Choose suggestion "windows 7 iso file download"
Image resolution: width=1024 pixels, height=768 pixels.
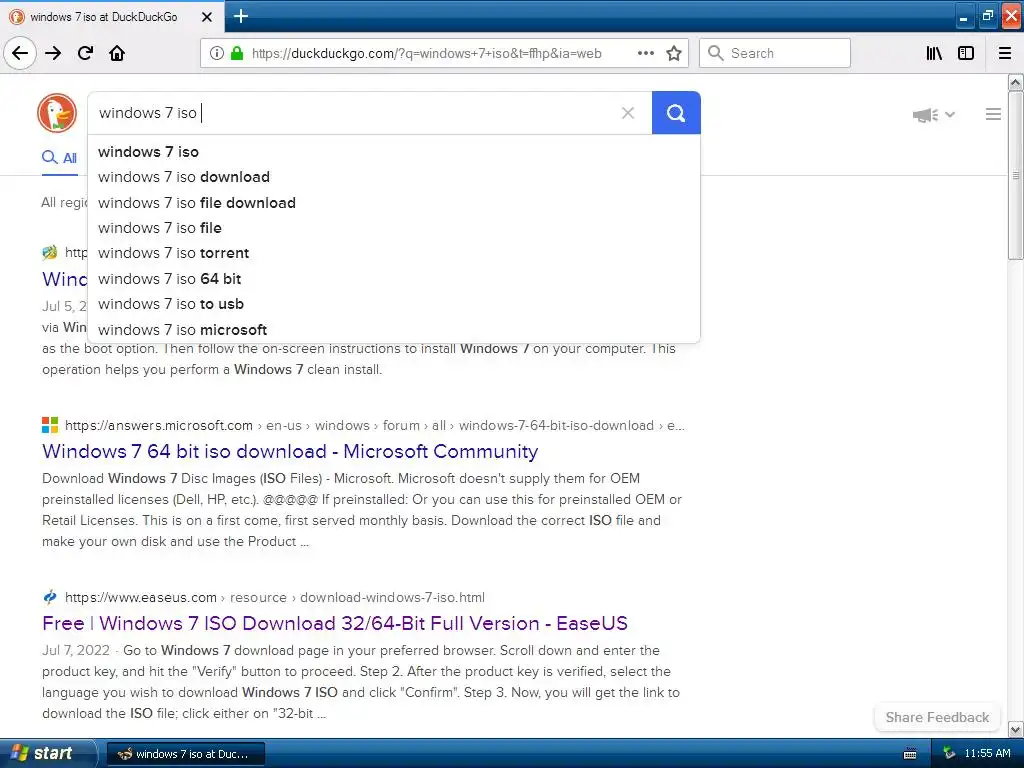[393, 202]
